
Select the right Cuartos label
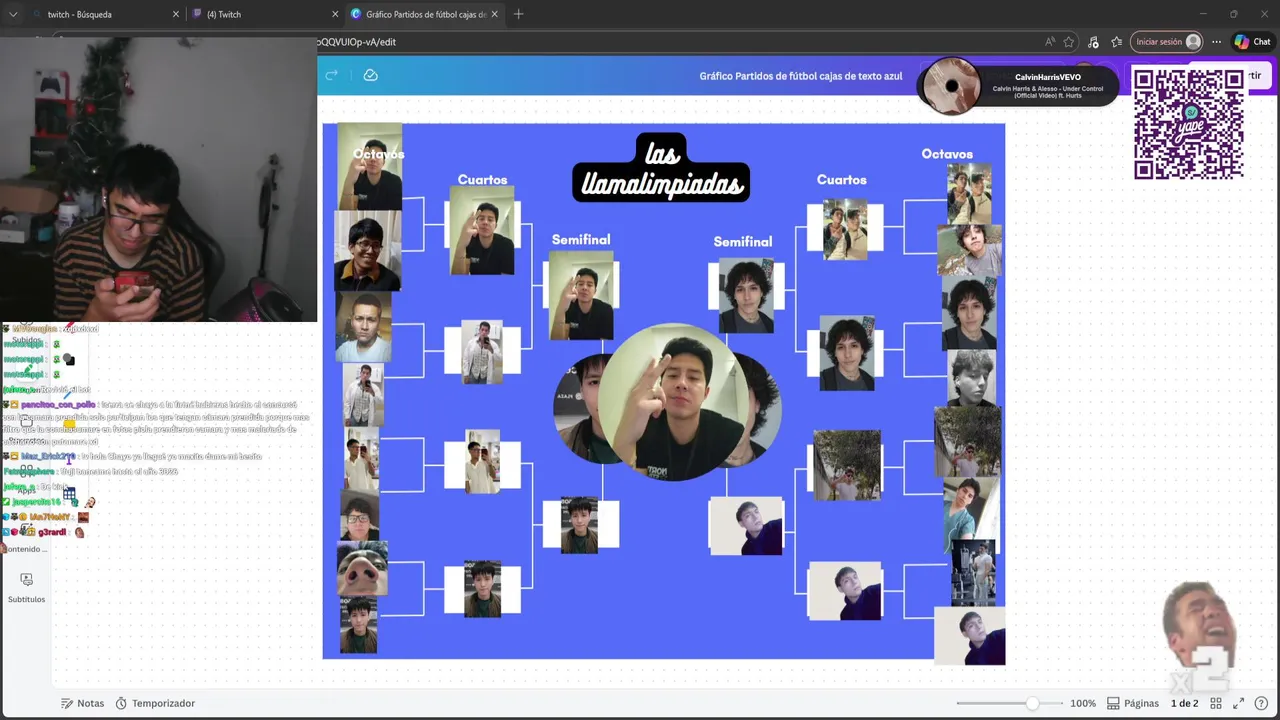pyautogui.click(x=842, y=180)
